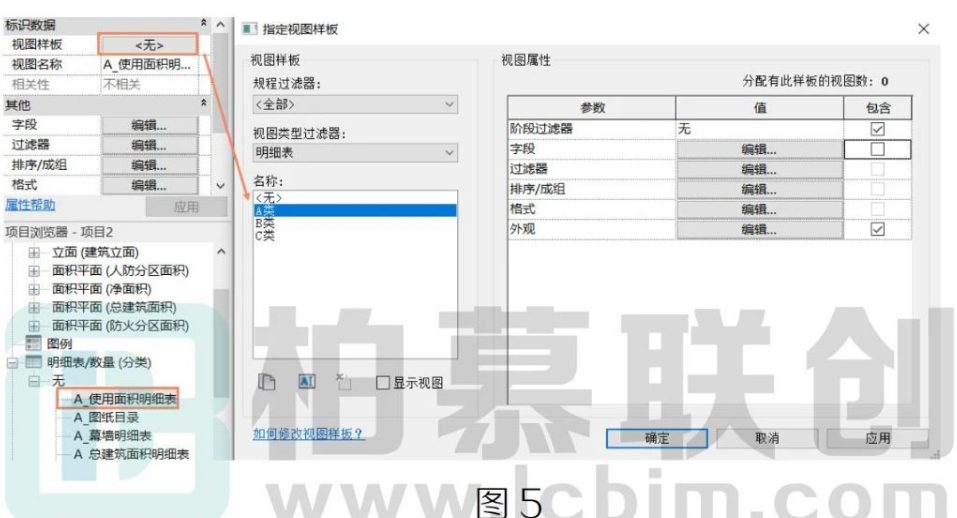
Task: Click 编辑 for 格式 in 视图属性 table
Action: click(x=759, y=210)
